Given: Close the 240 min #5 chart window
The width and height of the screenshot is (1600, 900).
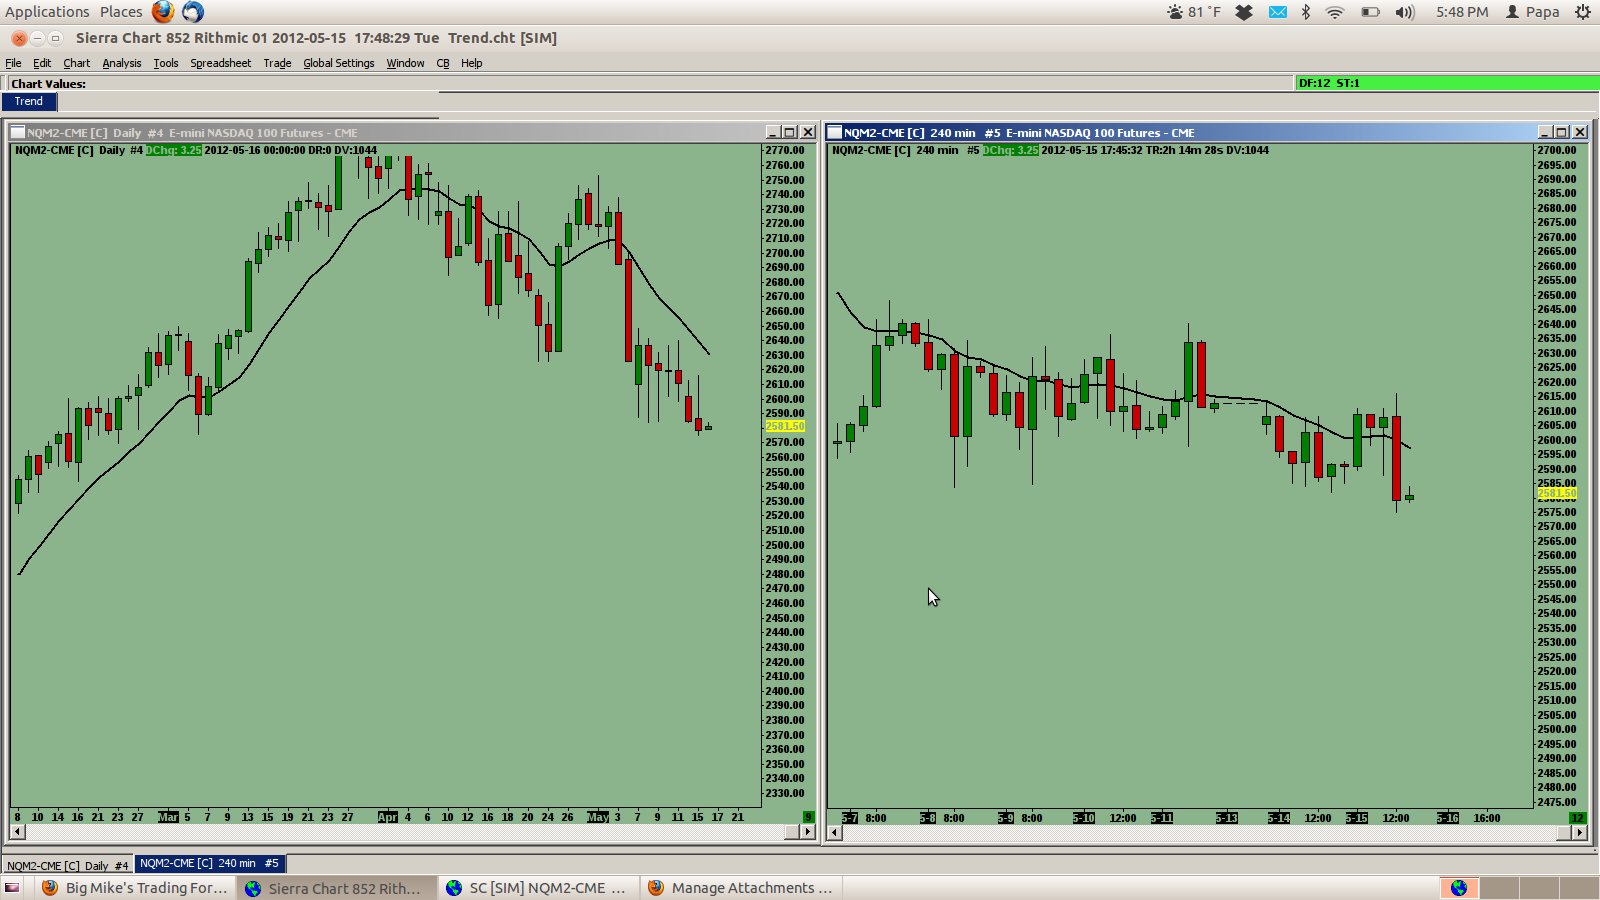Looking at the screenshot, I should (1580, 132).
